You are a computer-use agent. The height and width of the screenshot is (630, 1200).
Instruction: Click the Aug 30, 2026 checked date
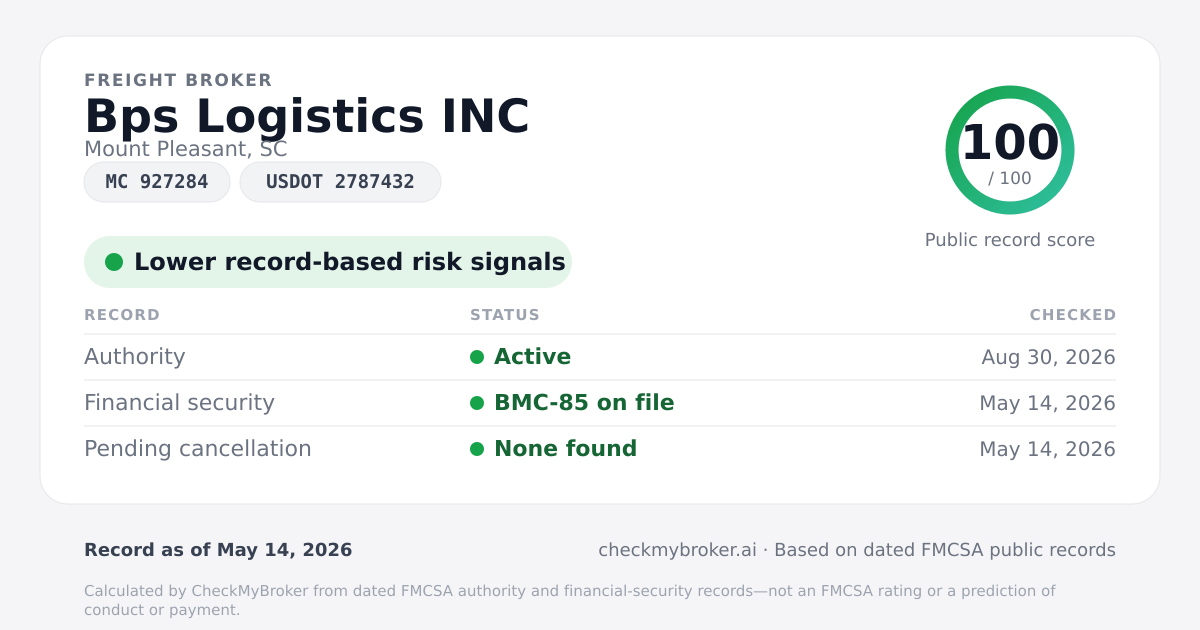point(1049,357)
